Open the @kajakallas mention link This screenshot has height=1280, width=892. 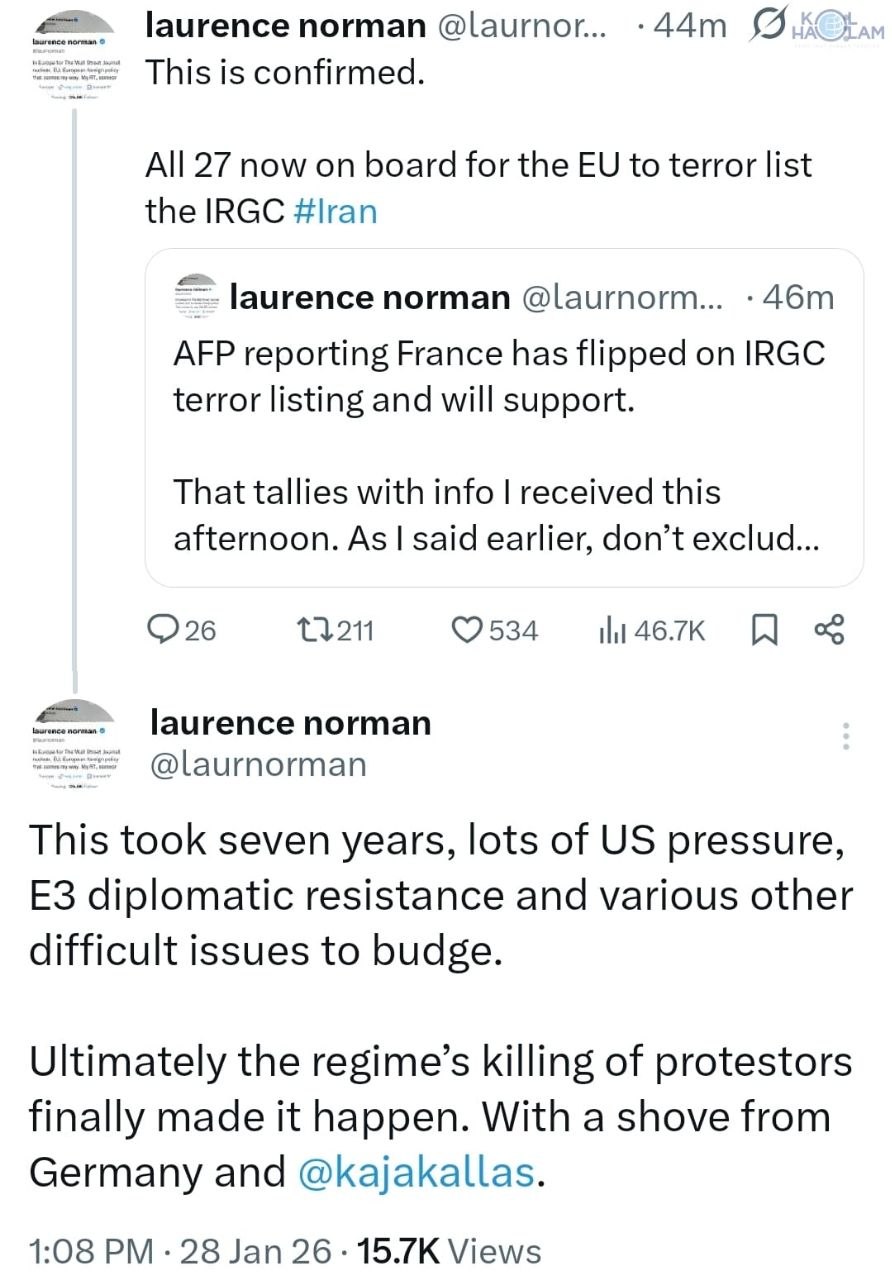click(x=417, y=1172)
